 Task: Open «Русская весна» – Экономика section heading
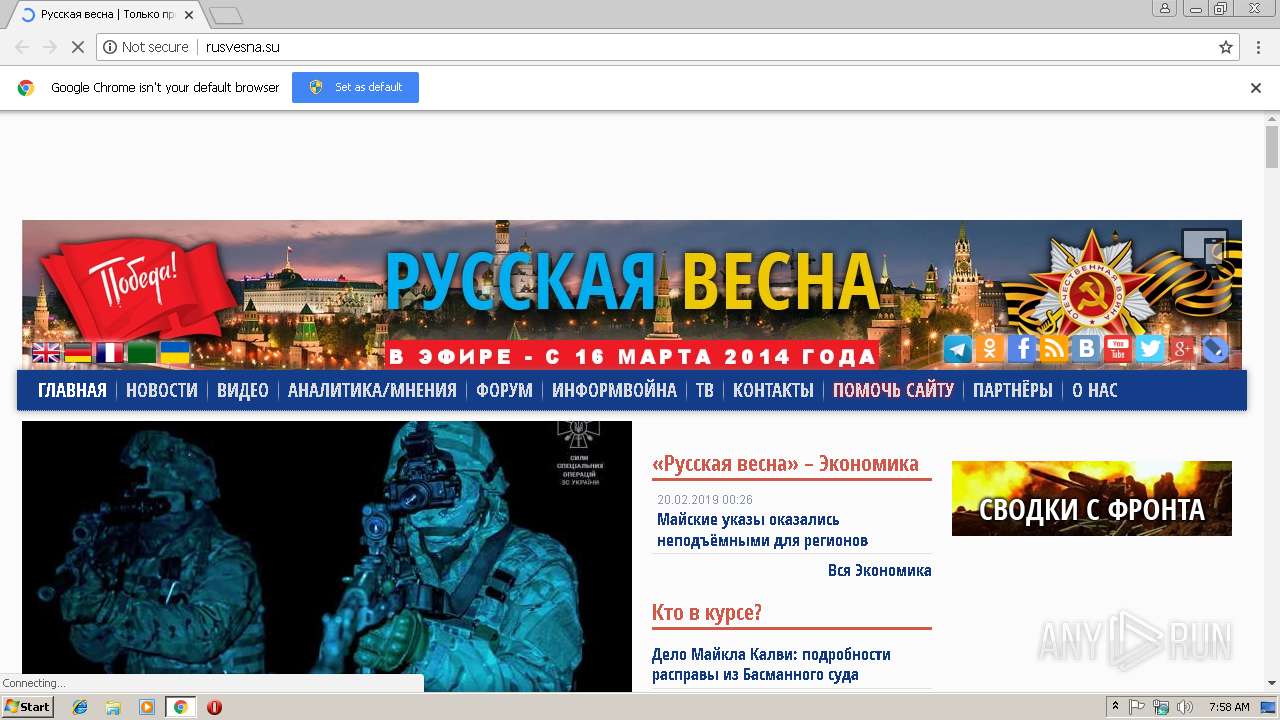point(785,464)
